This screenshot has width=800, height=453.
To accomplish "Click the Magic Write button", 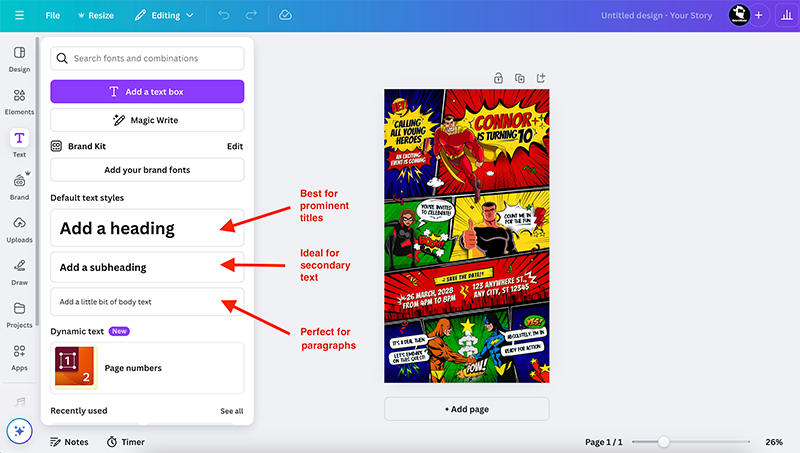I will tap(147, 120).
